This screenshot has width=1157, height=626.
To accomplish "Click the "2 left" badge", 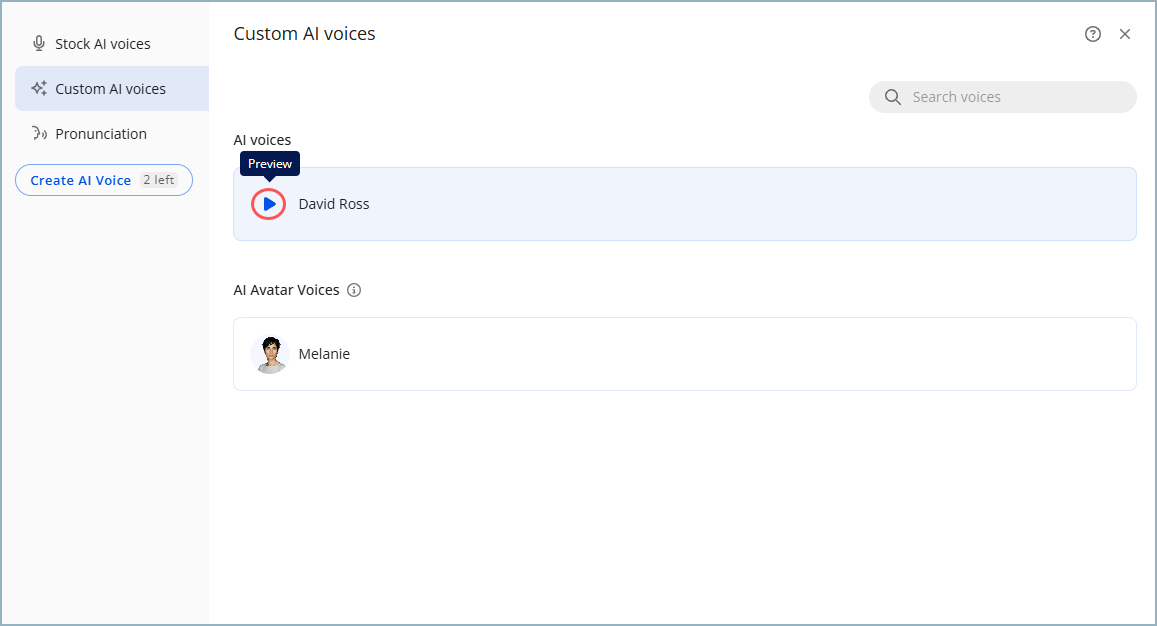I will pos(158,180).
